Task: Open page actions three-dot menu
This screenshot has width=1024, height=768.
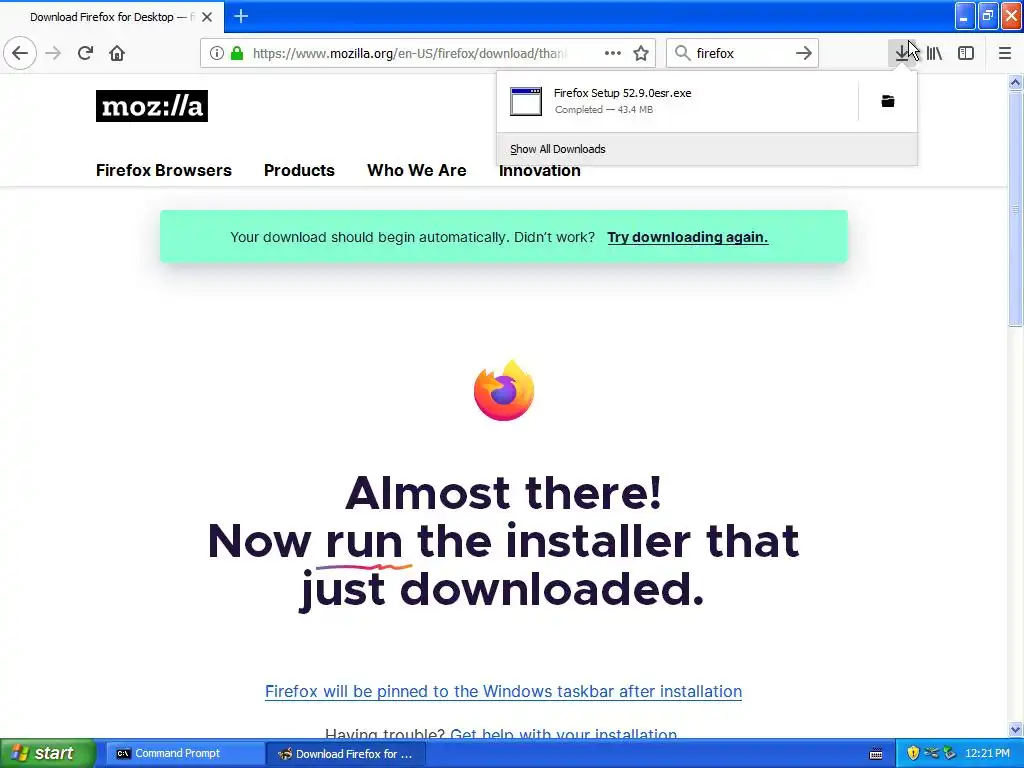Action: pyautogui.click(x=613, y=53)
